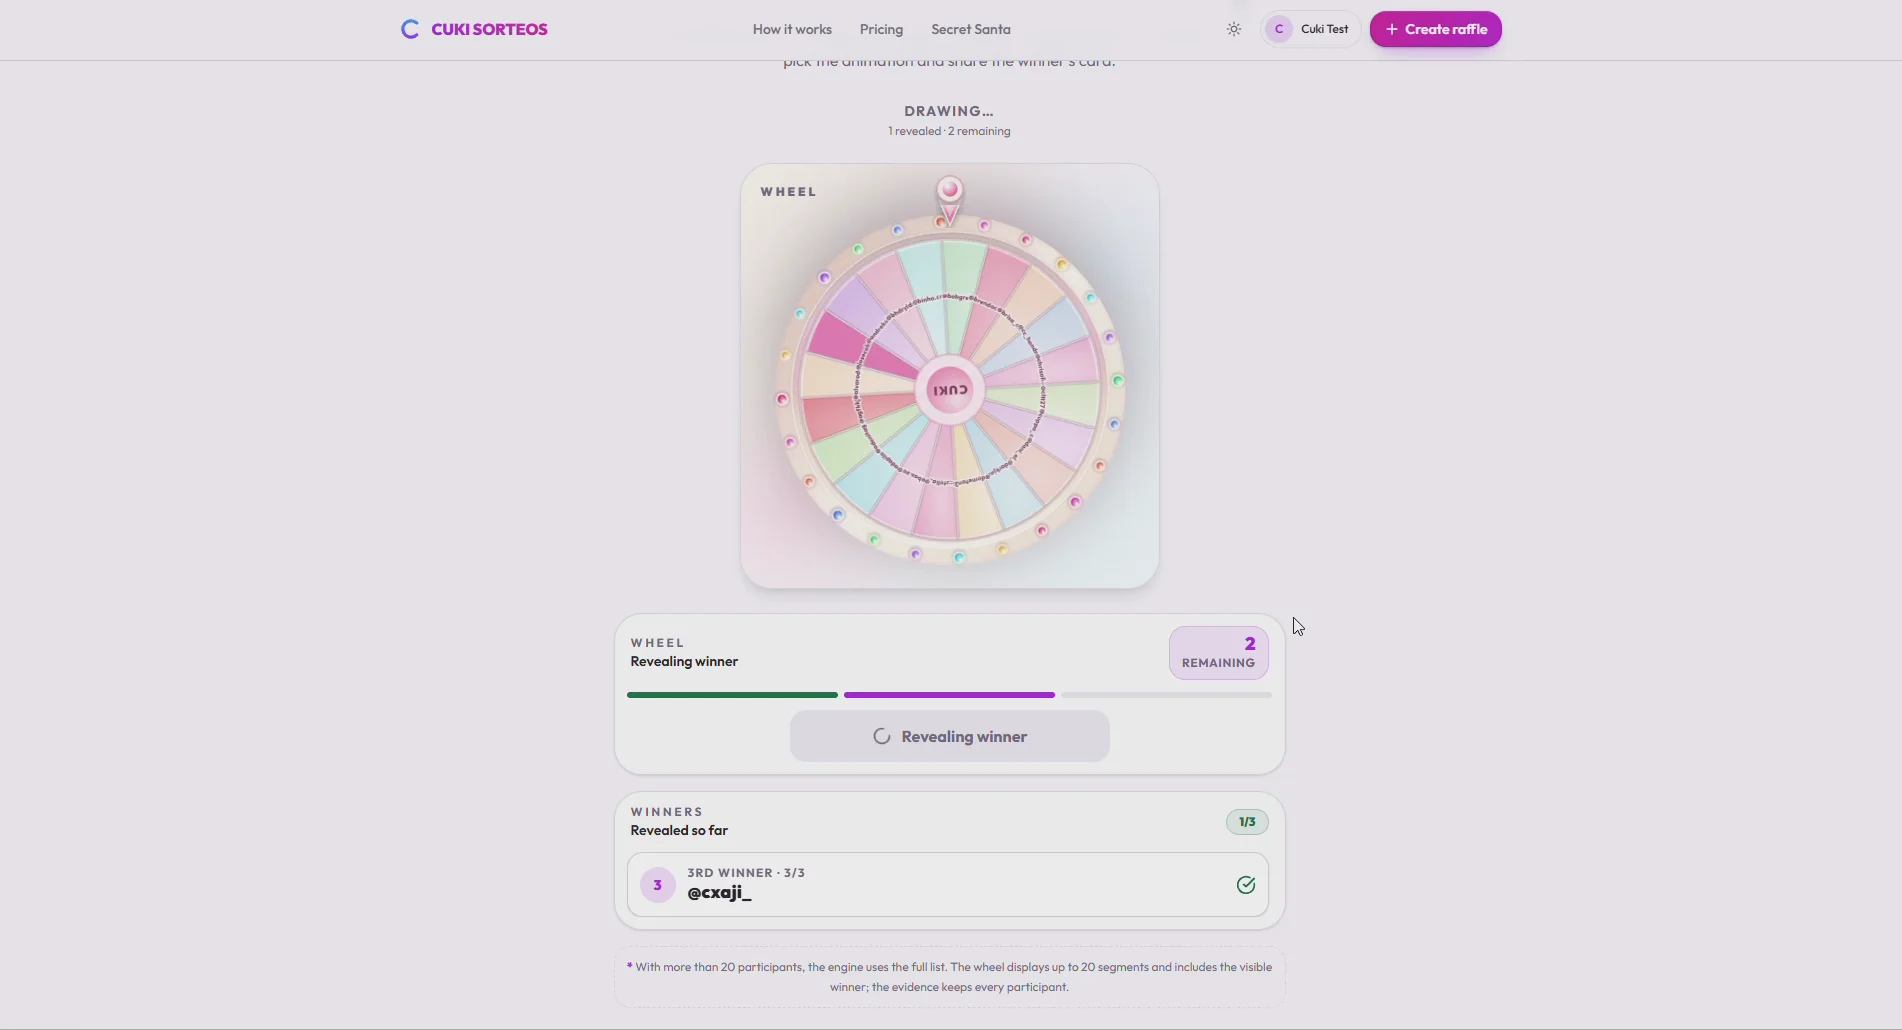Click the 'Revealed so far' heading
Viewport: 1902px width, 1030px height.
[x=679, y=830]
